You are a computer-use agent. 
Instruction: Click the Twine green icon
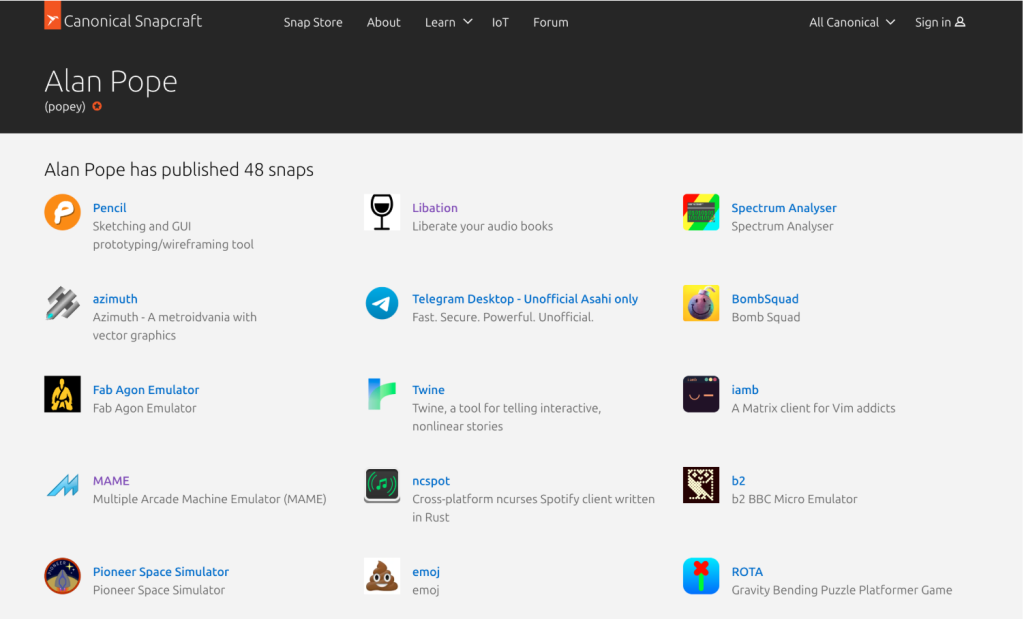coord(382,394)
